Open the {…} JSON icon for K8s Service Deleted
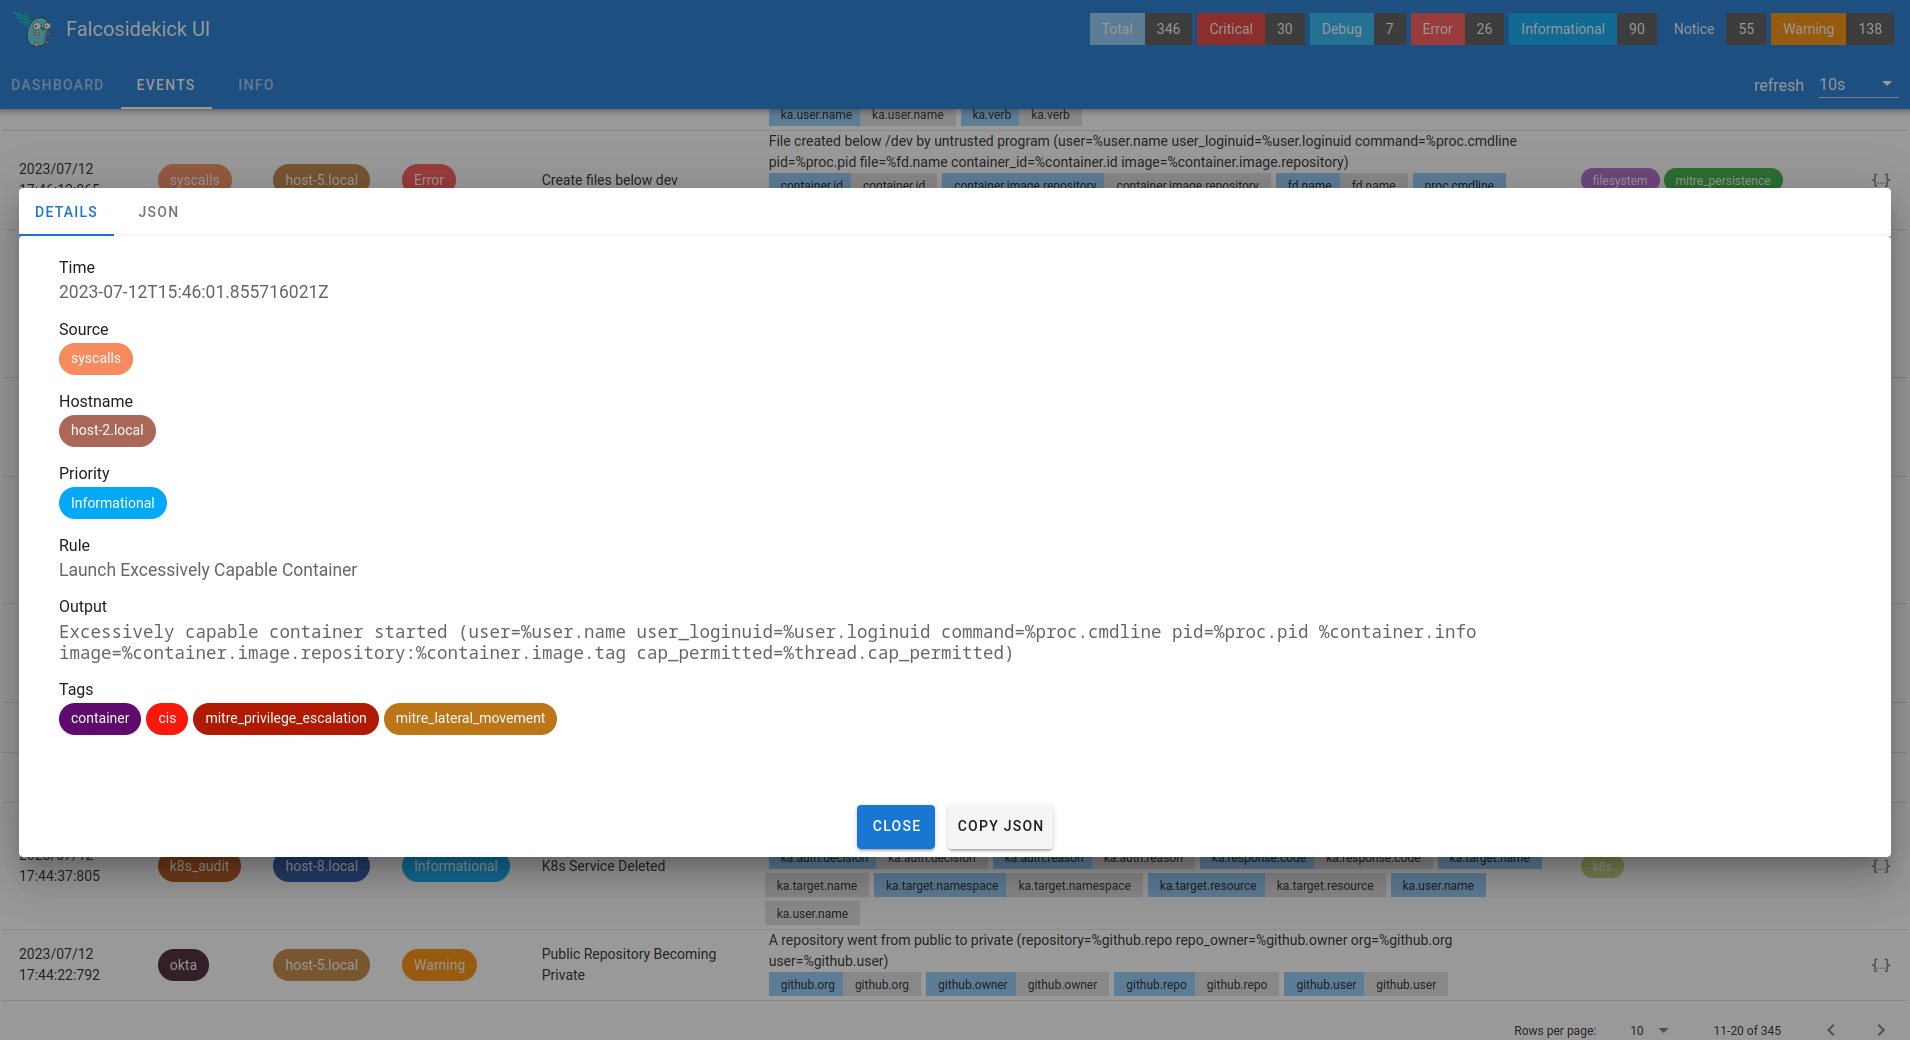 click(1880, 866)
